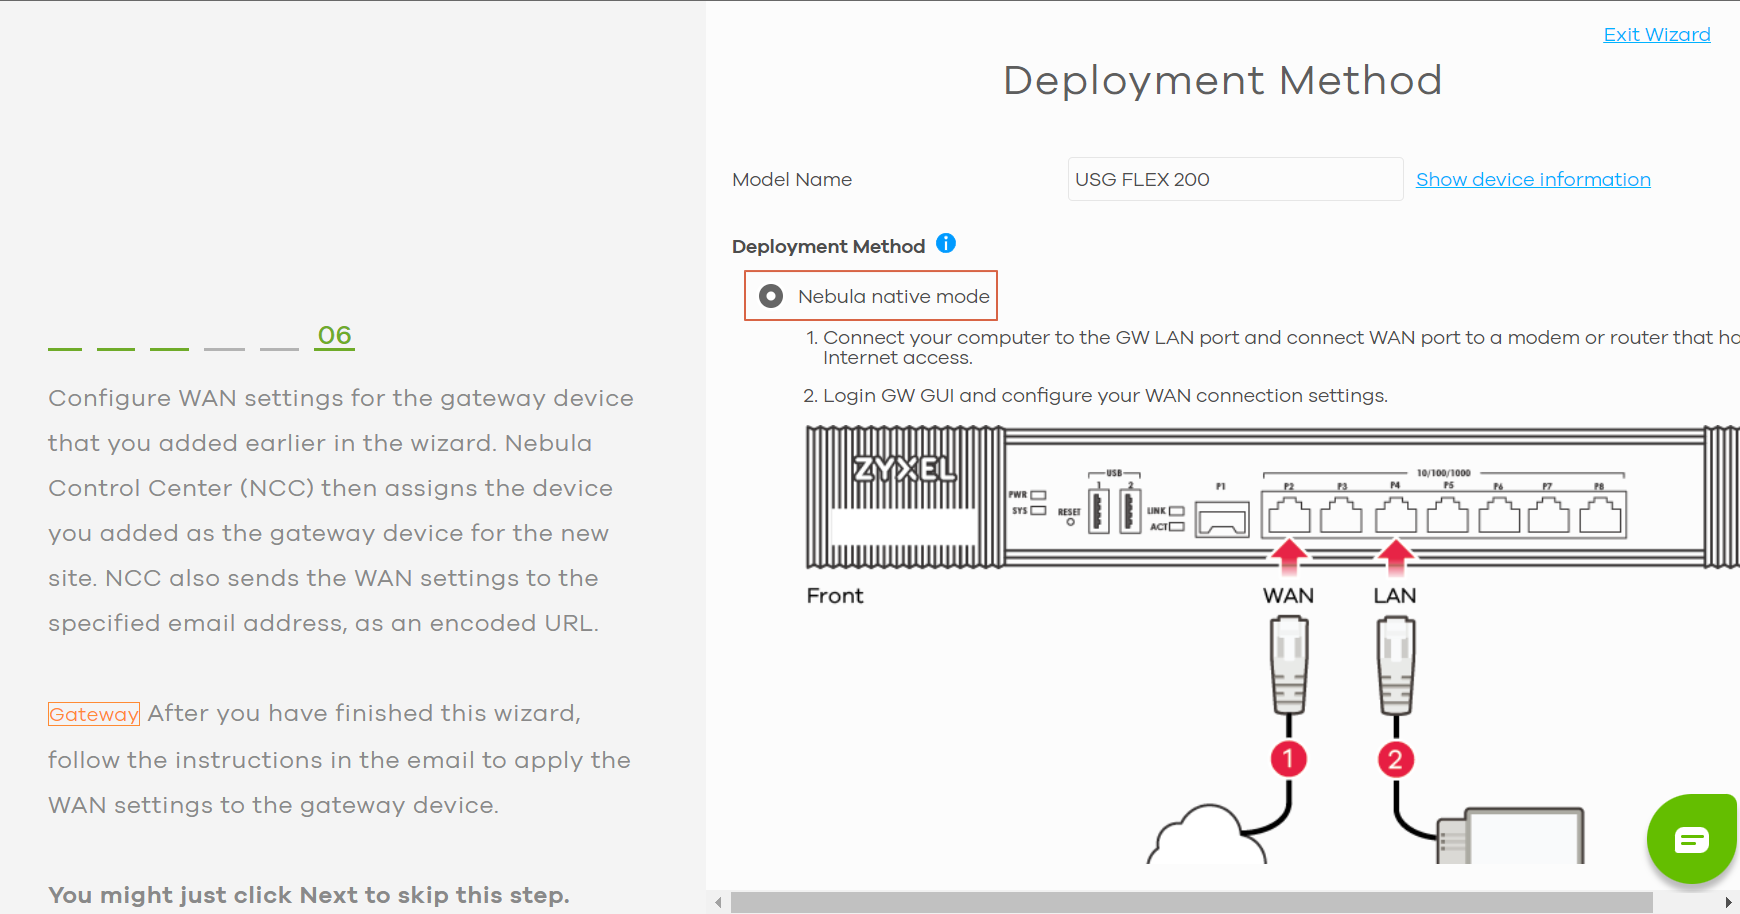The image size is (1740, 914).
Task: Click the Gateway label in the wizard text
Action: pos(94,714)
